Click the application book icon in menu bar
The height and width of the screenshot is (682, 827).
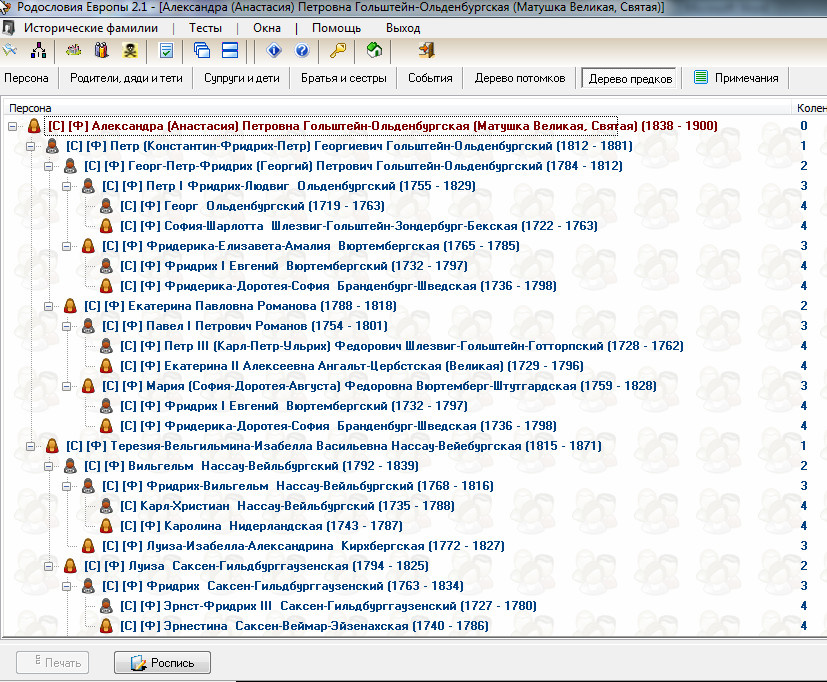[x=8, y=27]
